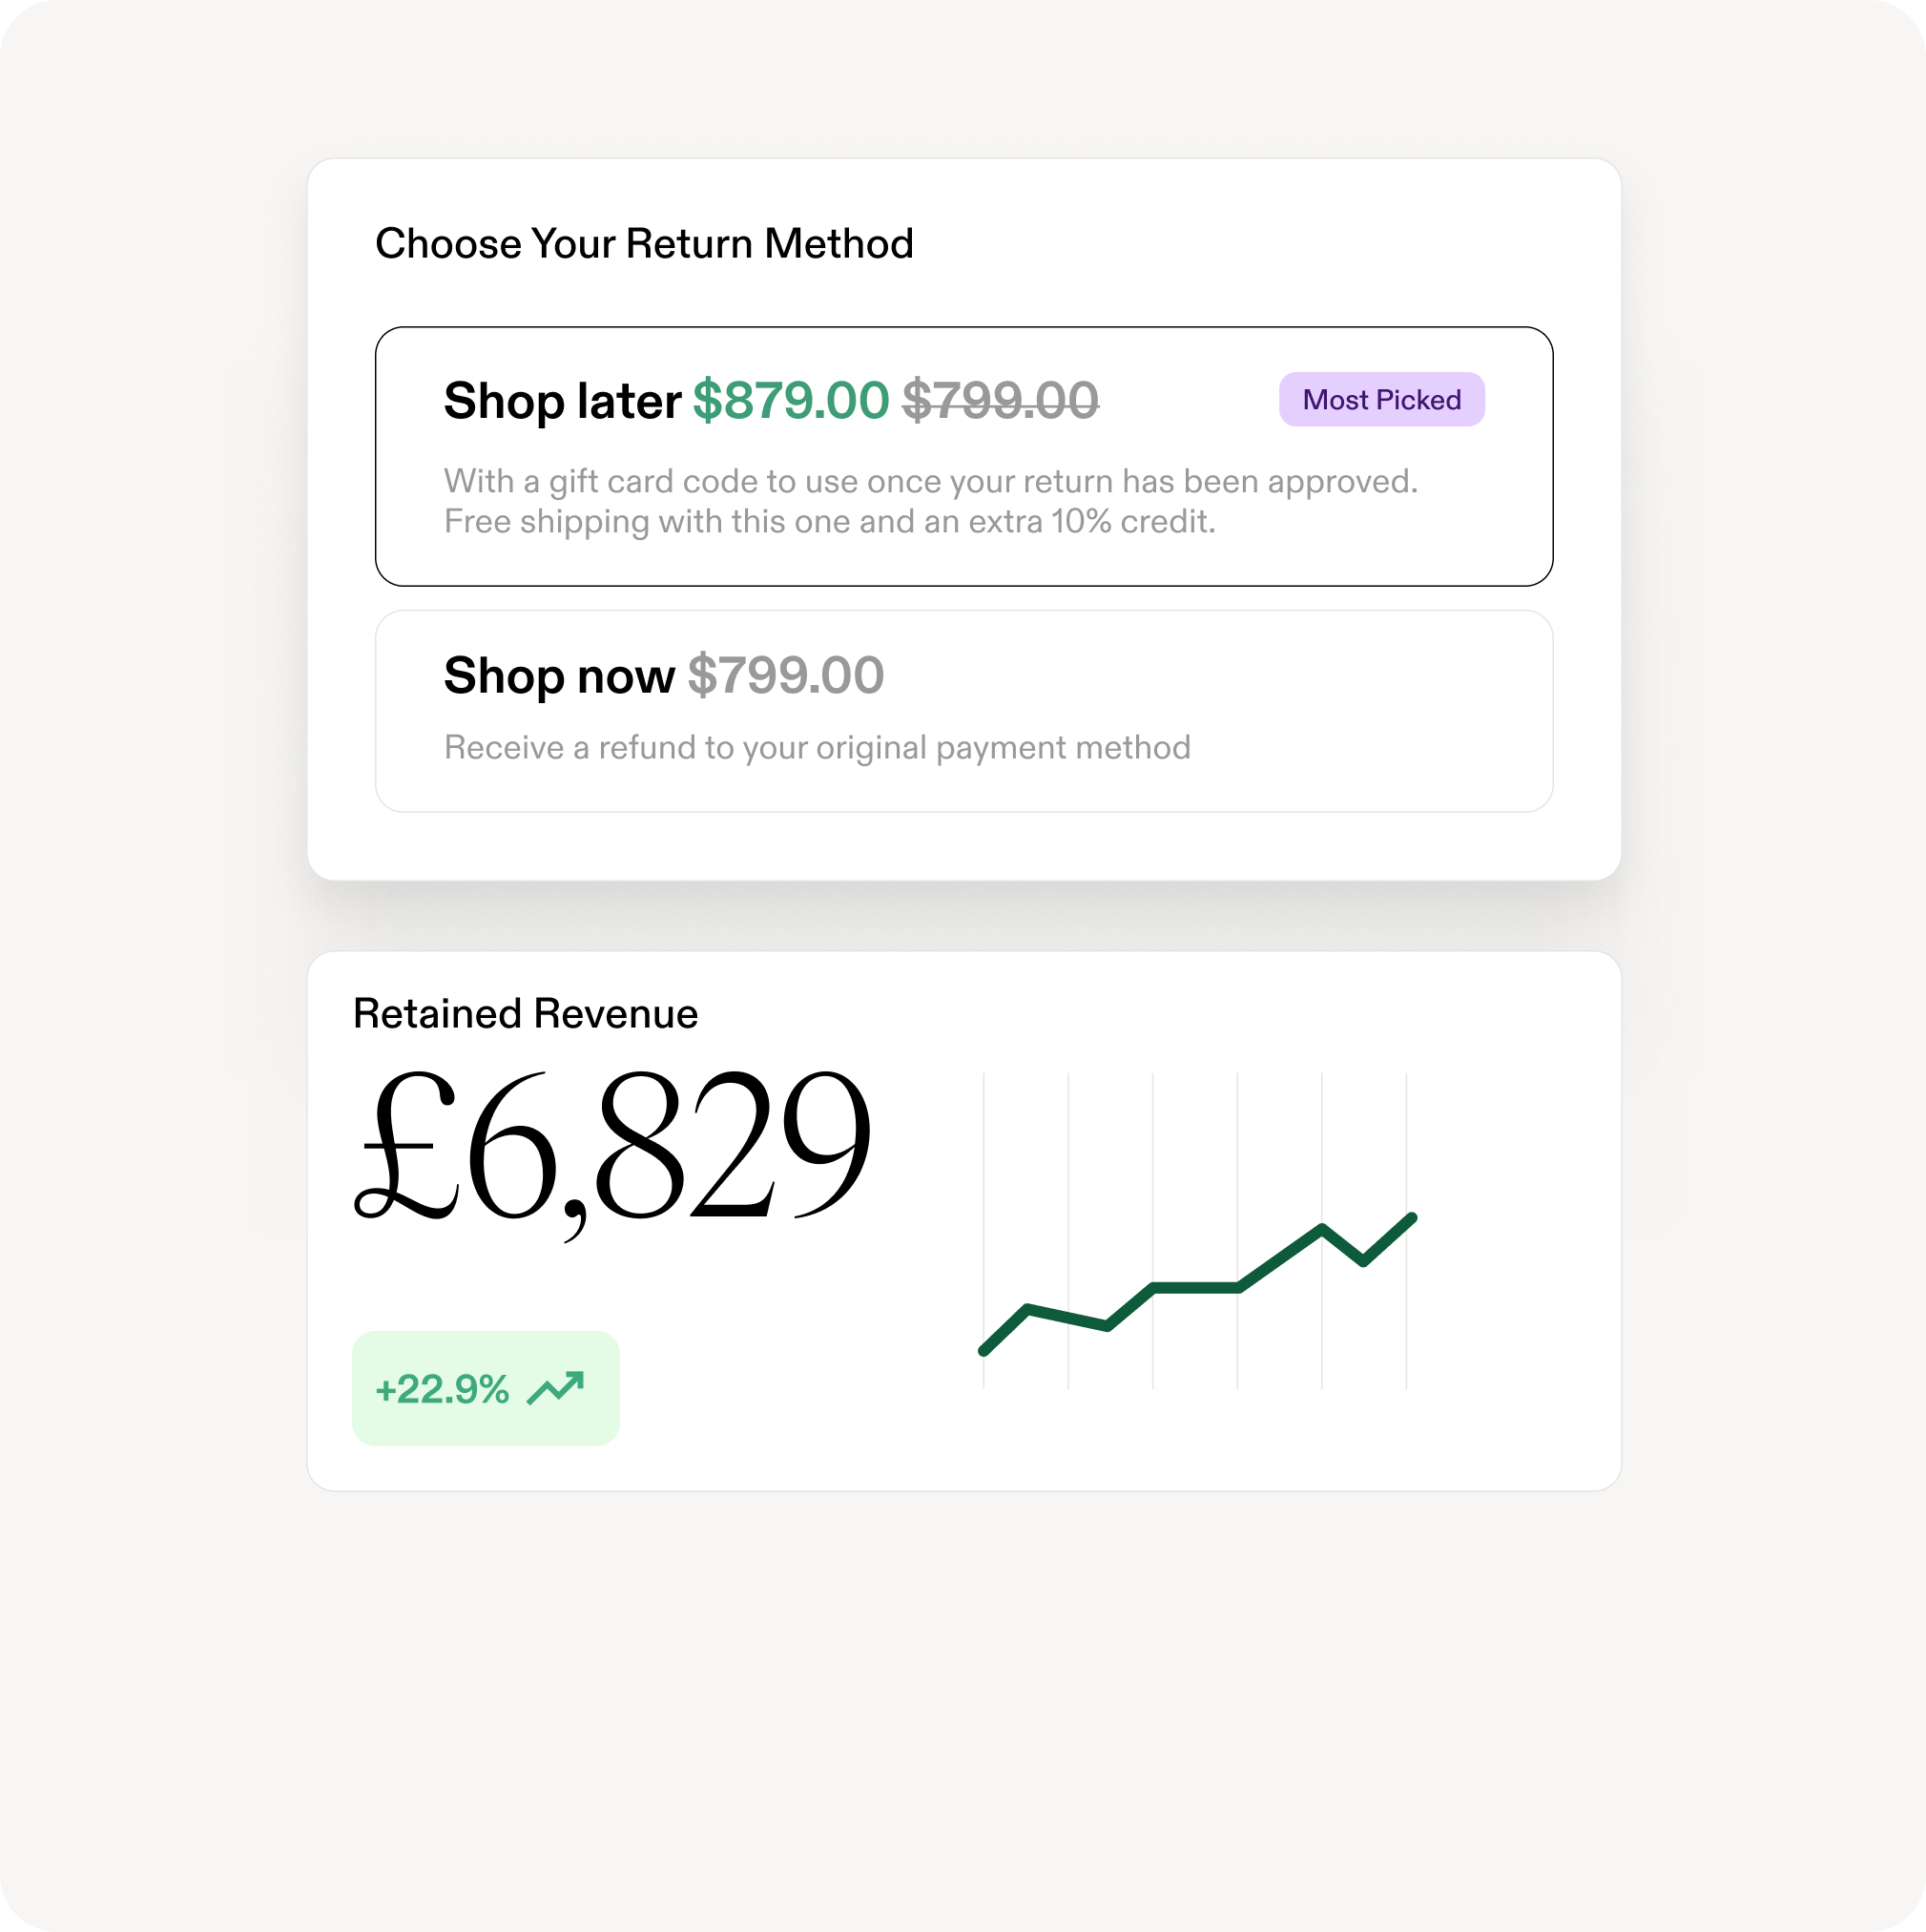Image resolution: width=1926 pixels, height=1932 pixels.
Task: Click the upward trend arrow icon
Action: point(555,1388)
